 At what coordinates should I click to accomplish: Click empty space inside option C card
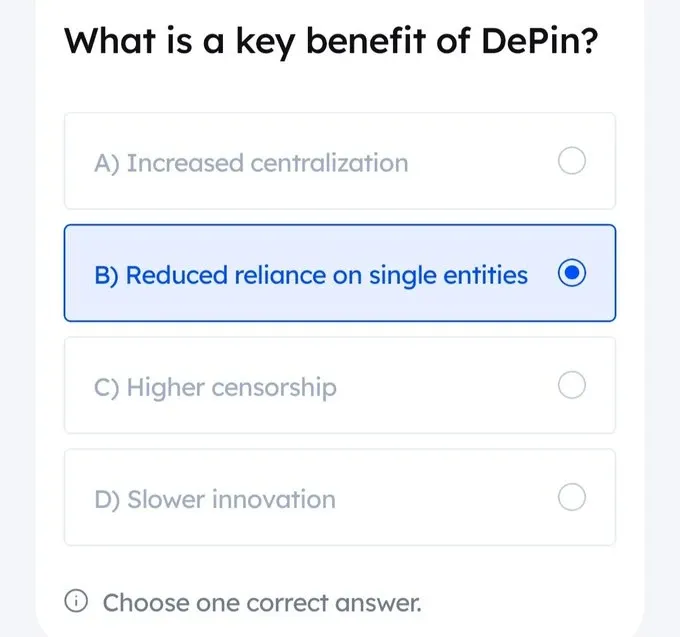click(450, 387)
